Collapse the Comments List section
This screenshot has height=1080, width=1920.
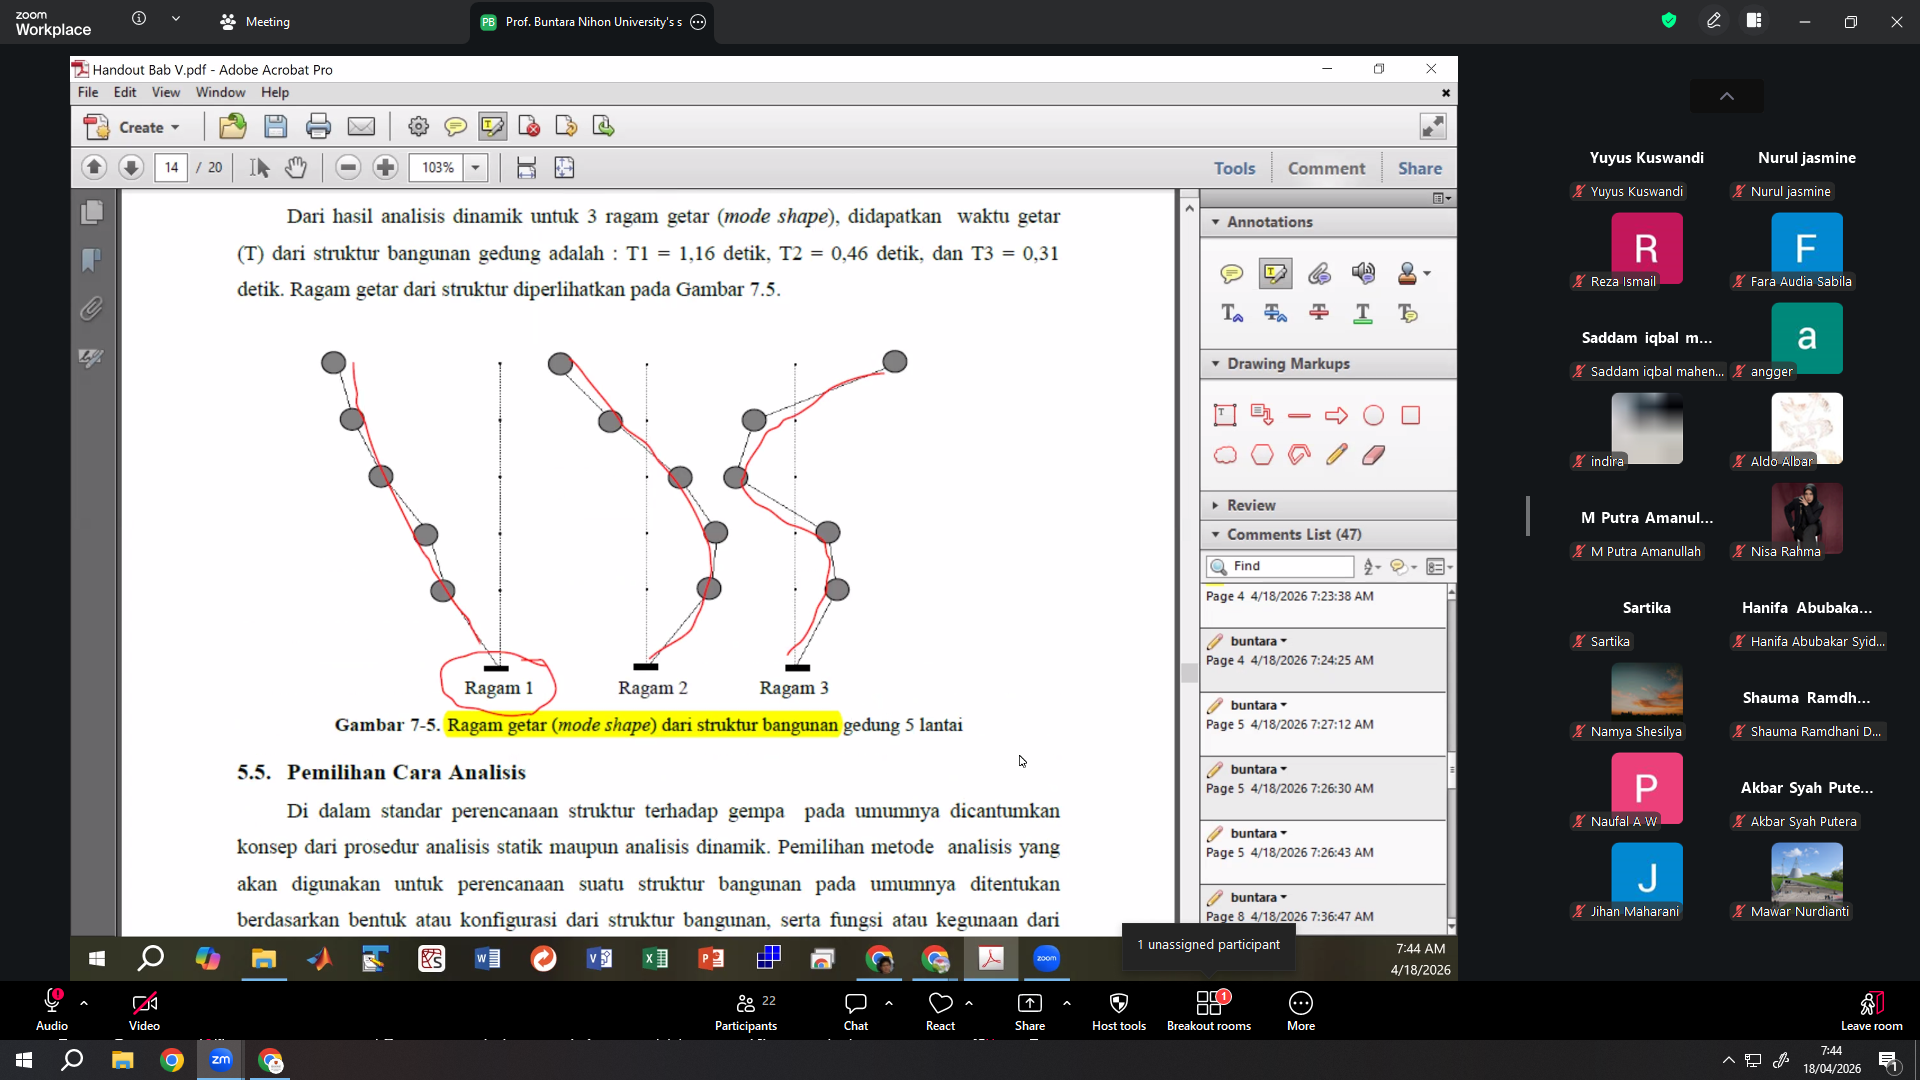click(x=1215, y=535)
